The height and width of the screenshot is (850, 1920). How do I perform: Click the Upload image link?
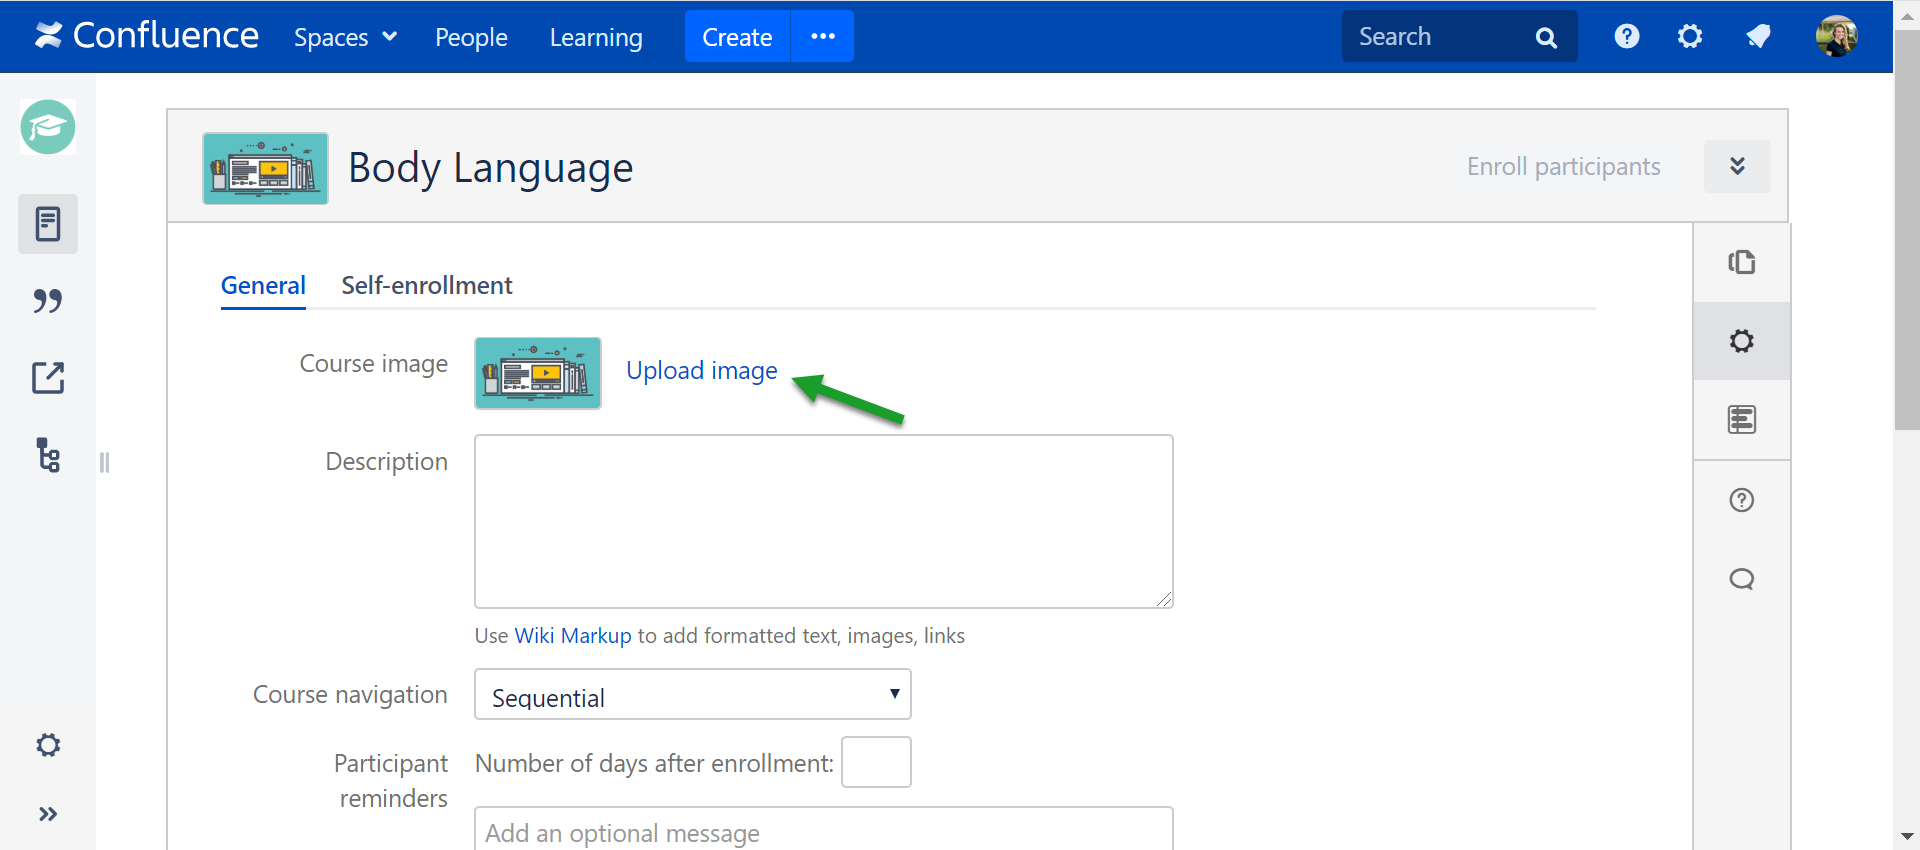[701, 371]
